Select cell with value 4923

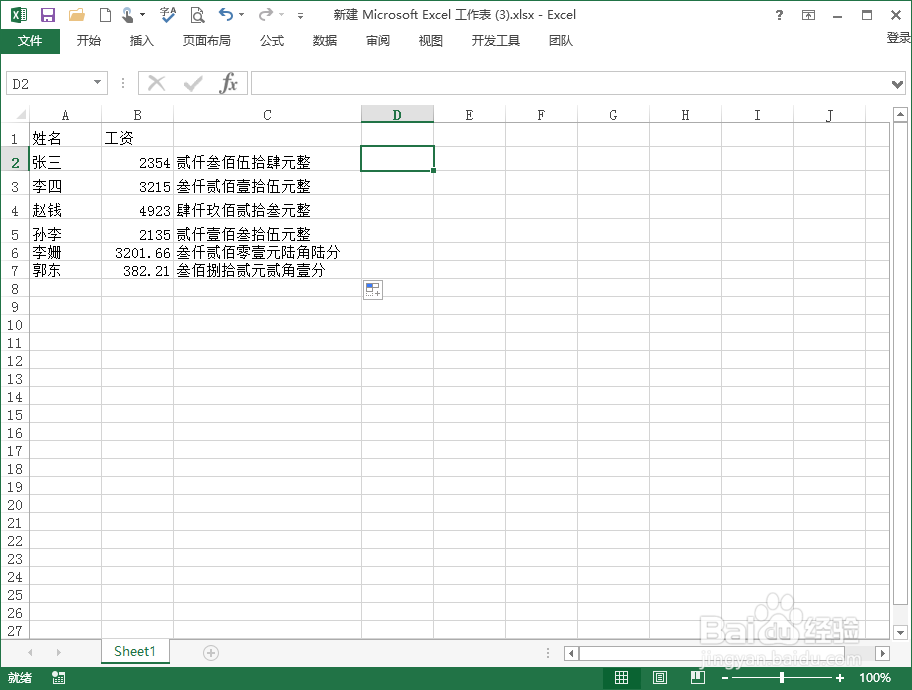[137, 209]
